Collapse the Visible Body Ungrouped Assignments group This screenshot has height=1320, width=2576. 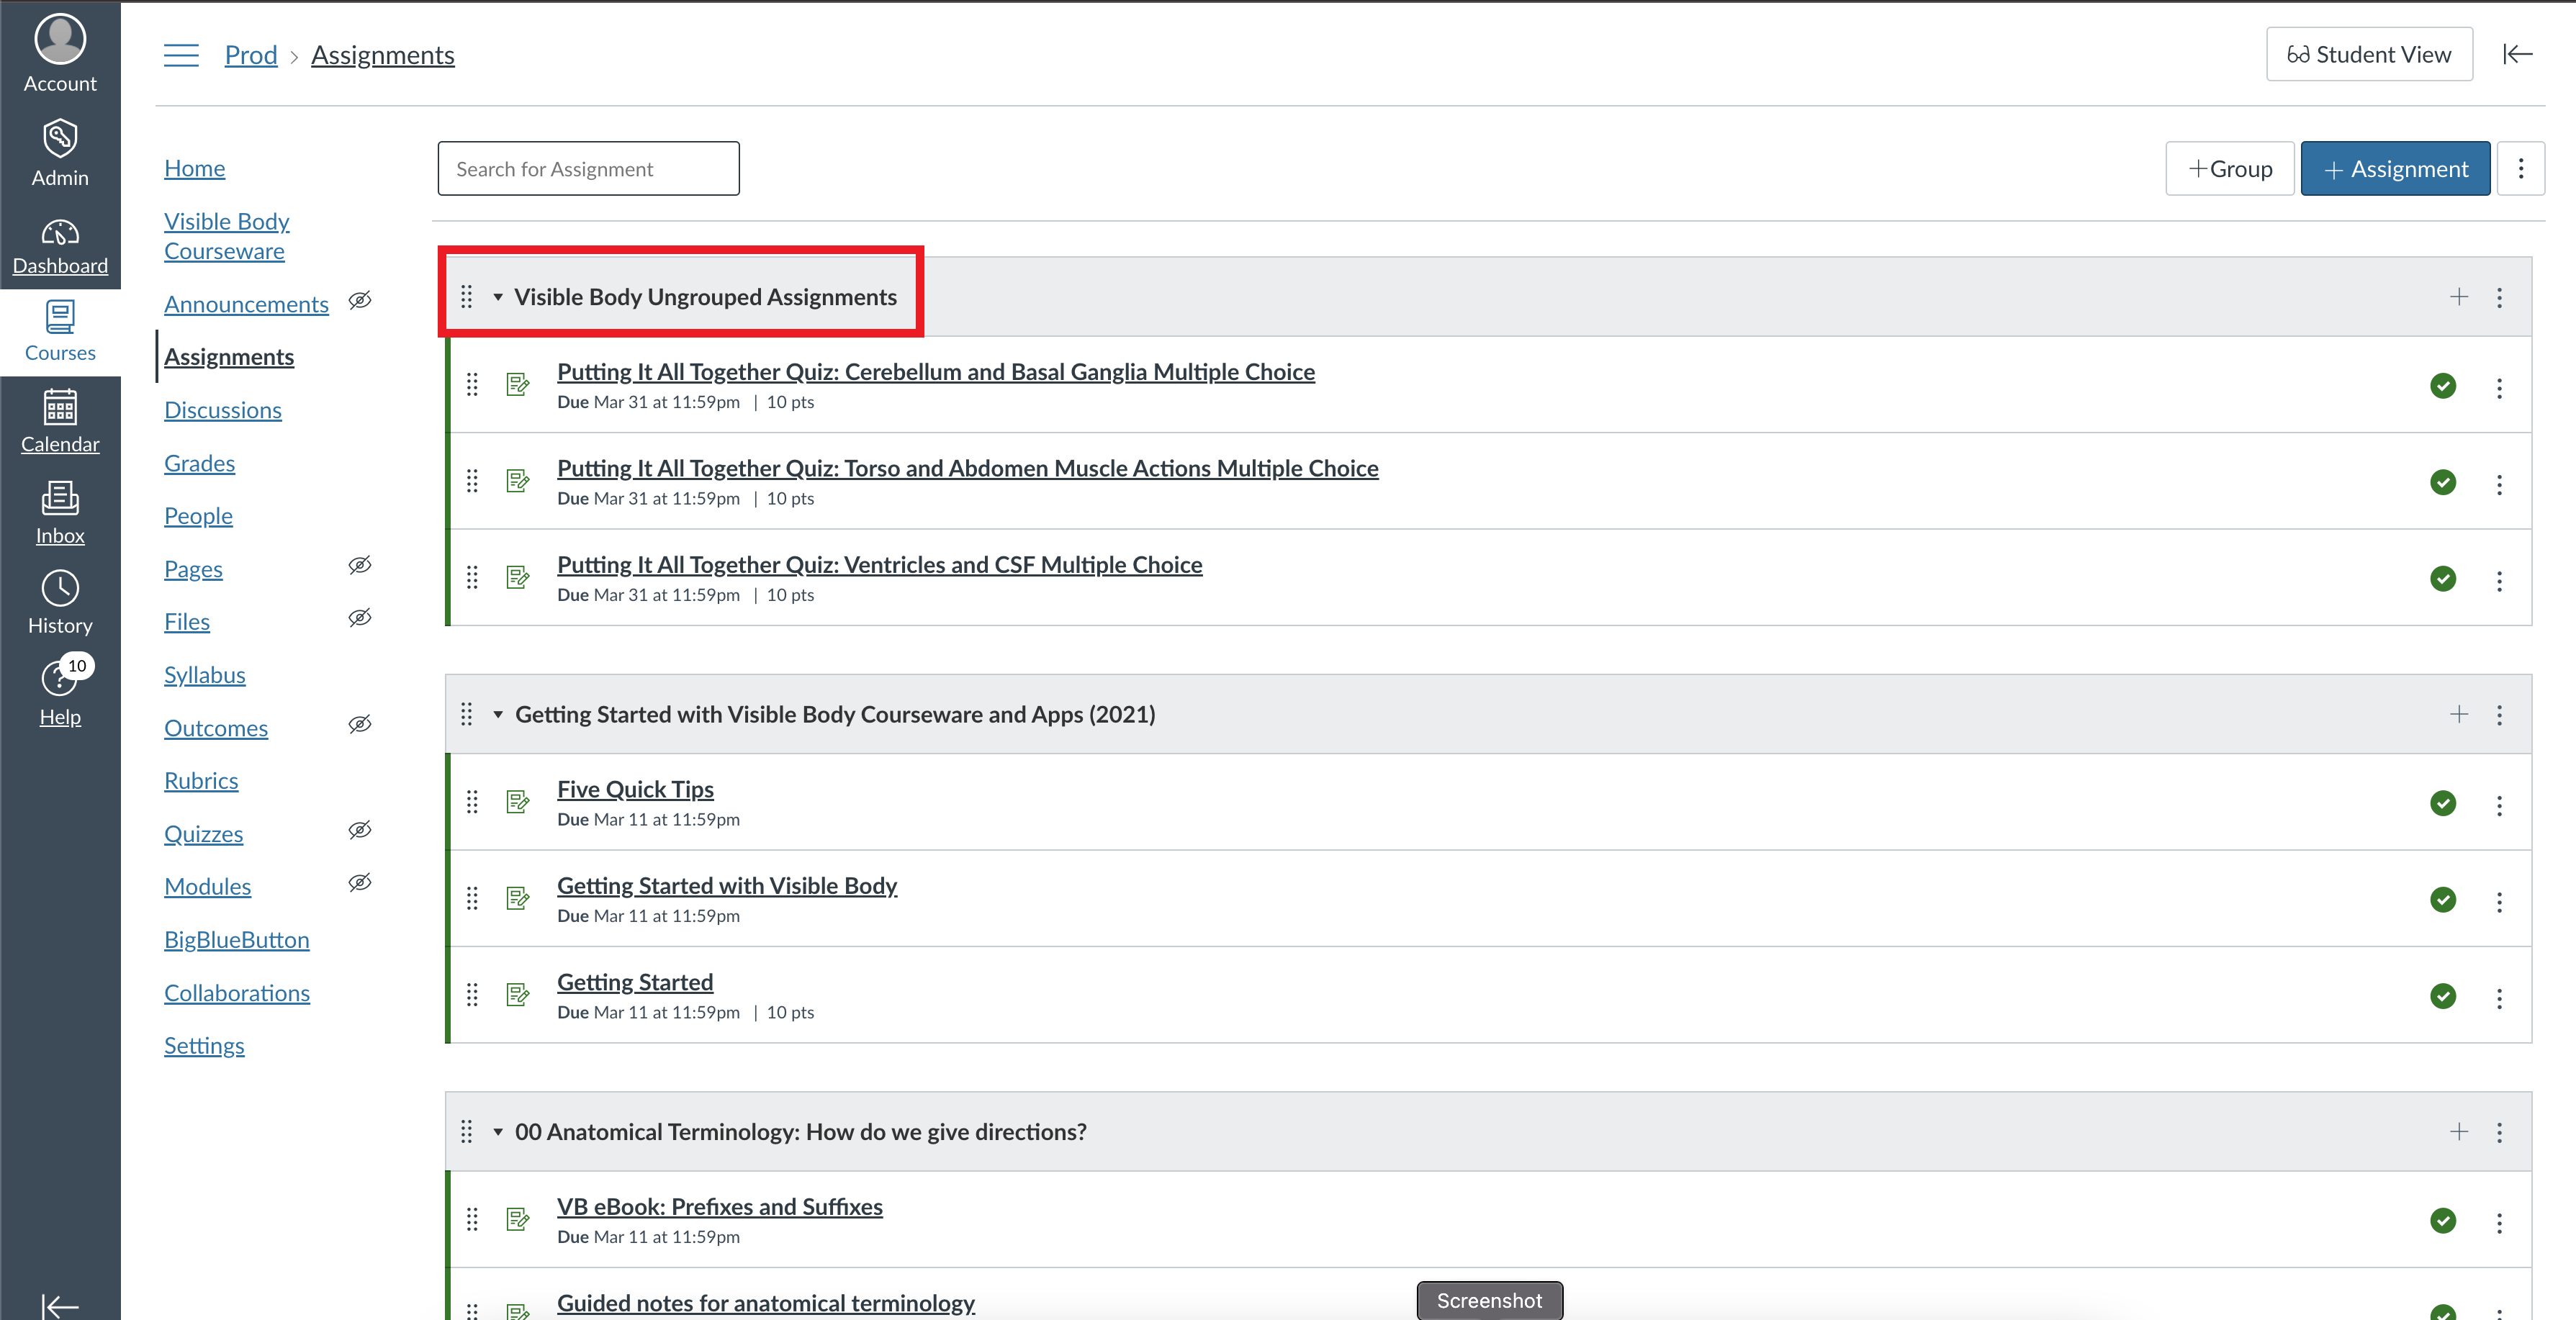point(498,297)
